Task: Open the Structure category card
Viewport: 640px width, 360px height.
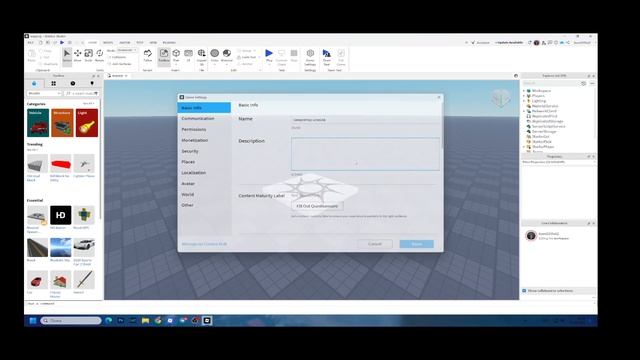Action: click(x=62, y=123)
